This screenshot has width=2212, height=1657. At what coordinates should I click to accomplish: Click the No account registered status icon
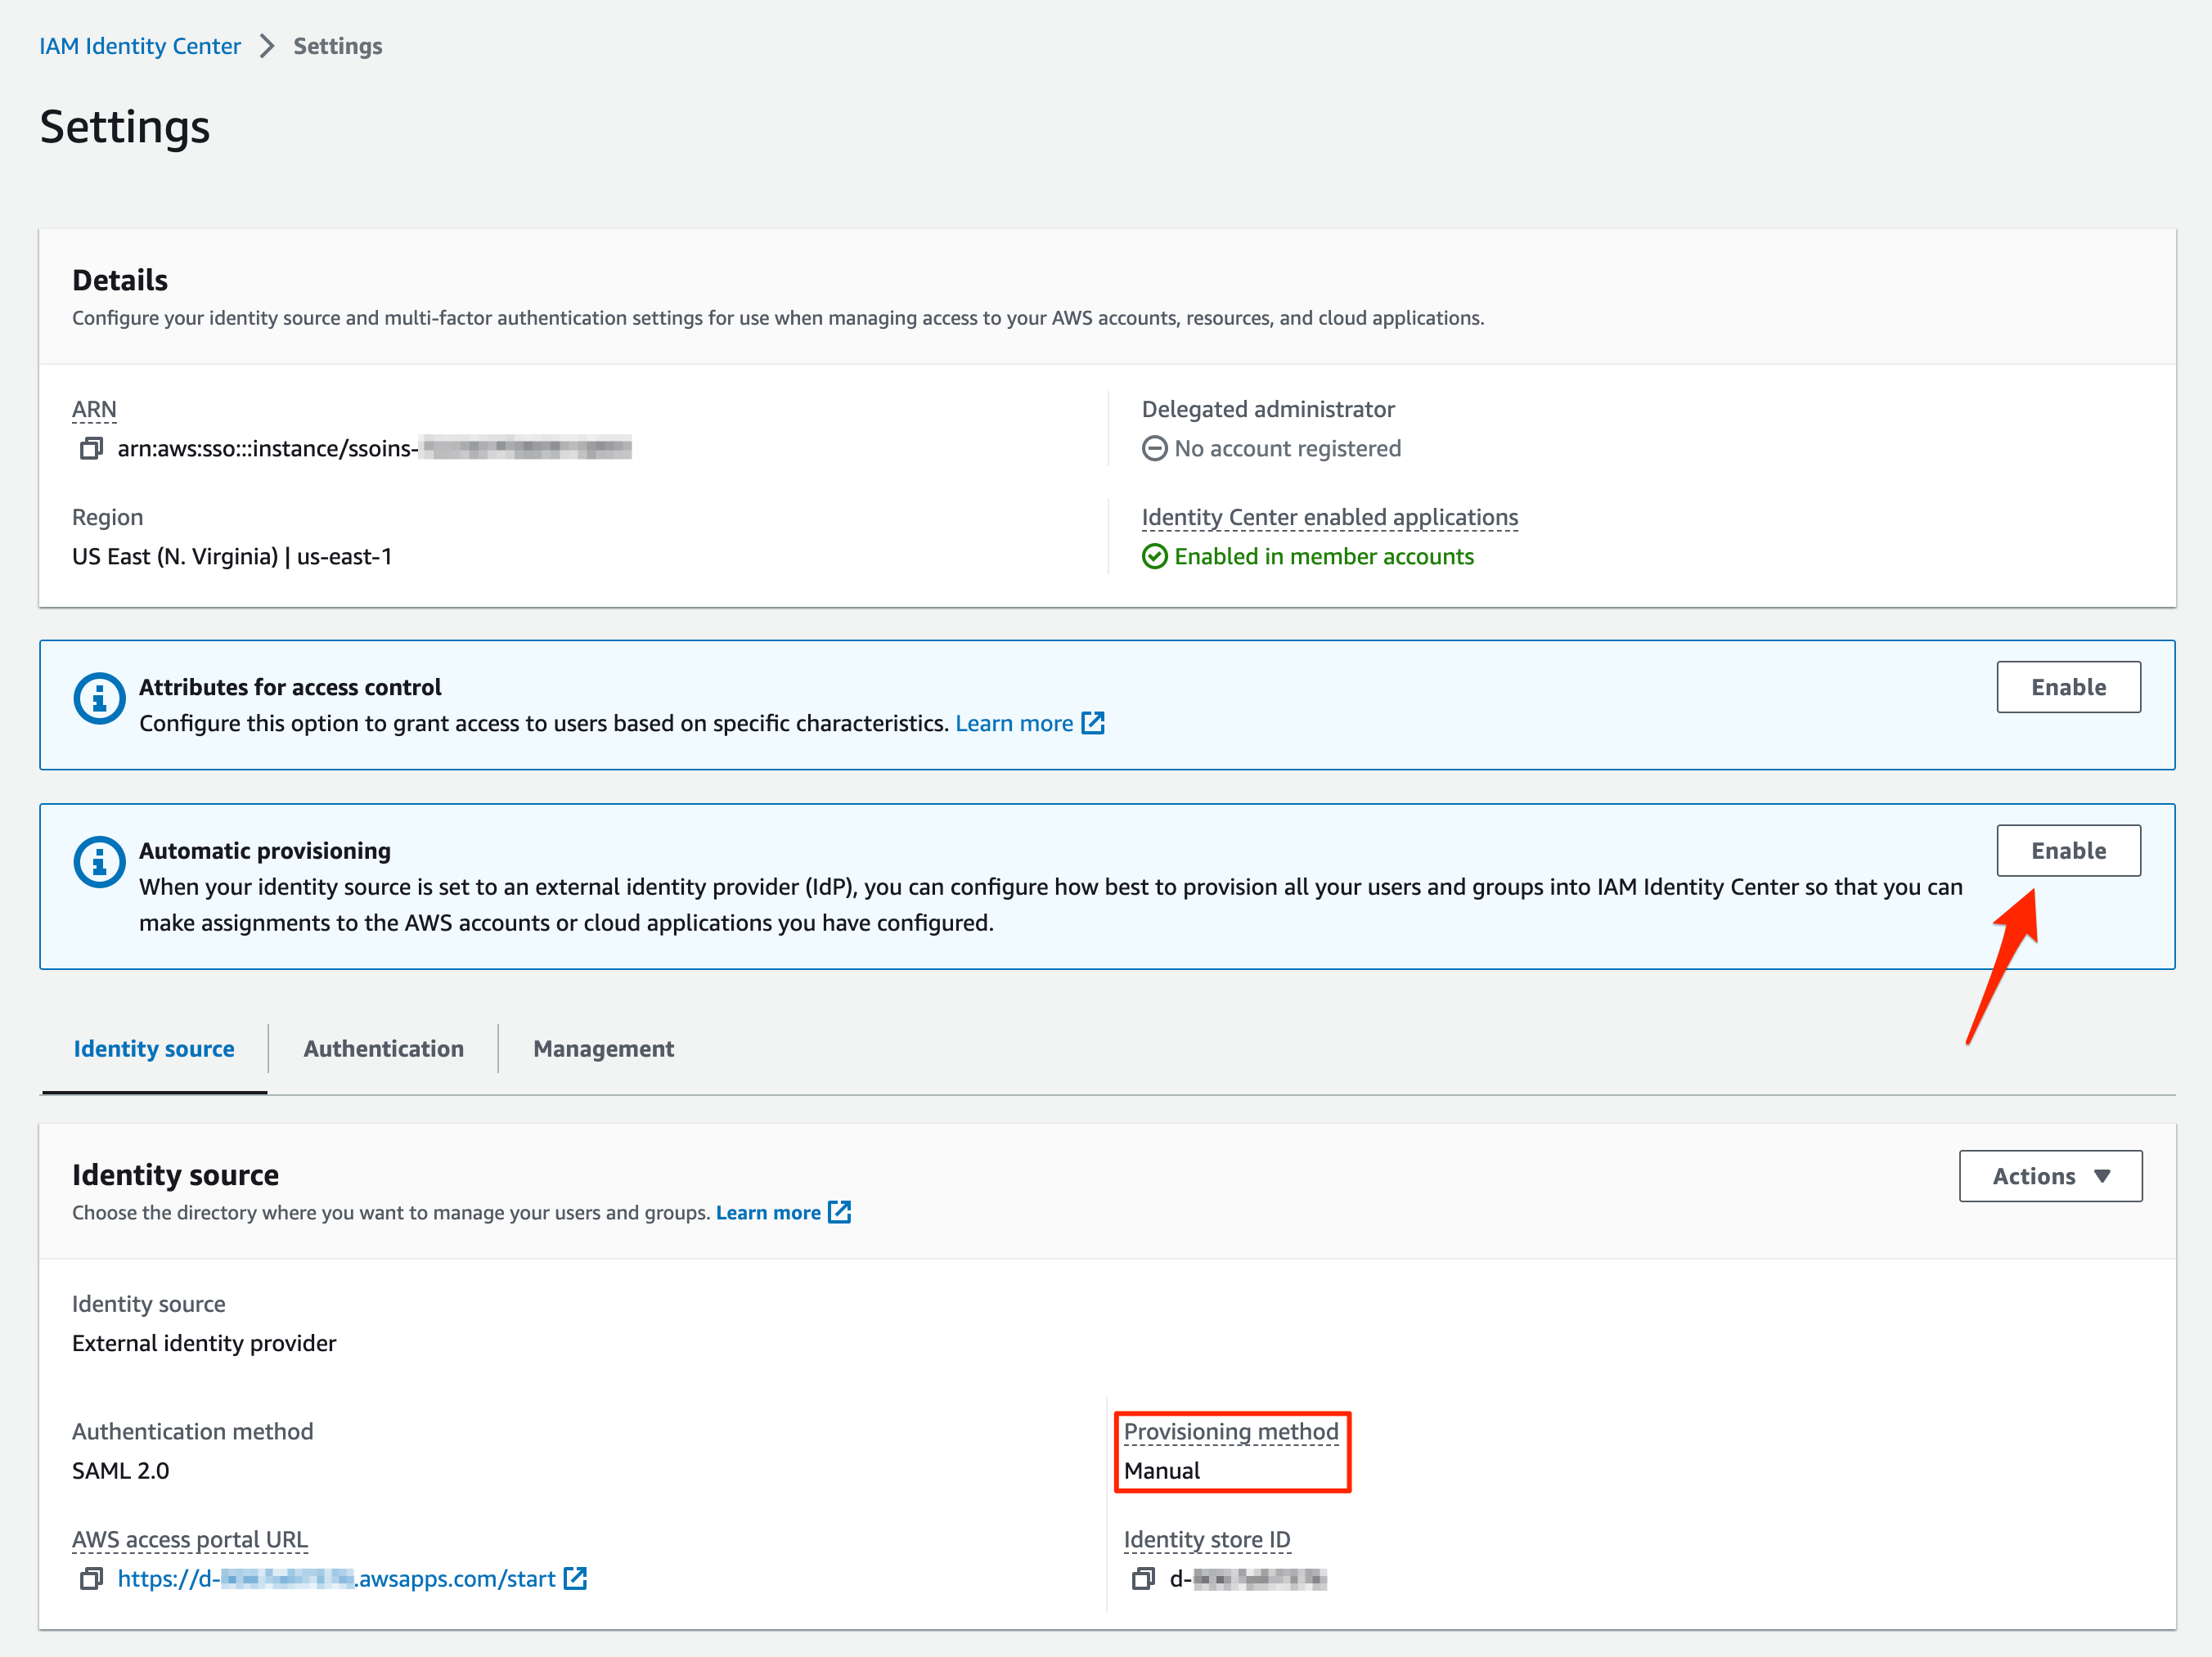click(1154, 448)
